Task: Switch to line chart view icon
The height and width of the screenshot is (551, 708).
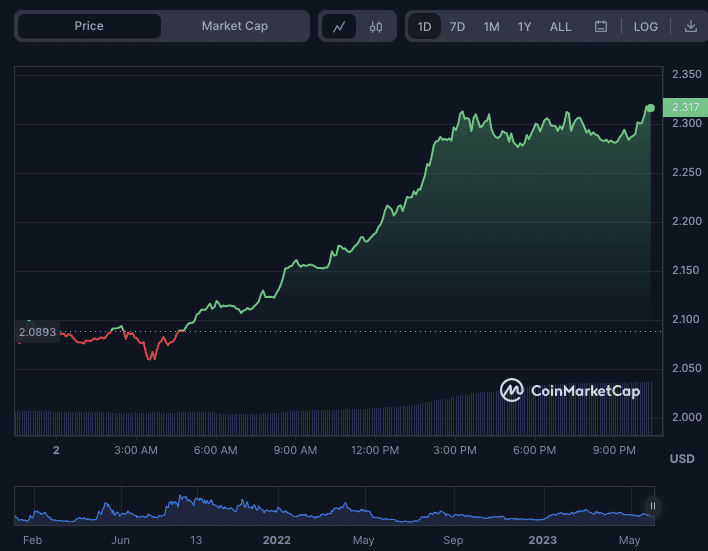Action: (x=340, y=27)
